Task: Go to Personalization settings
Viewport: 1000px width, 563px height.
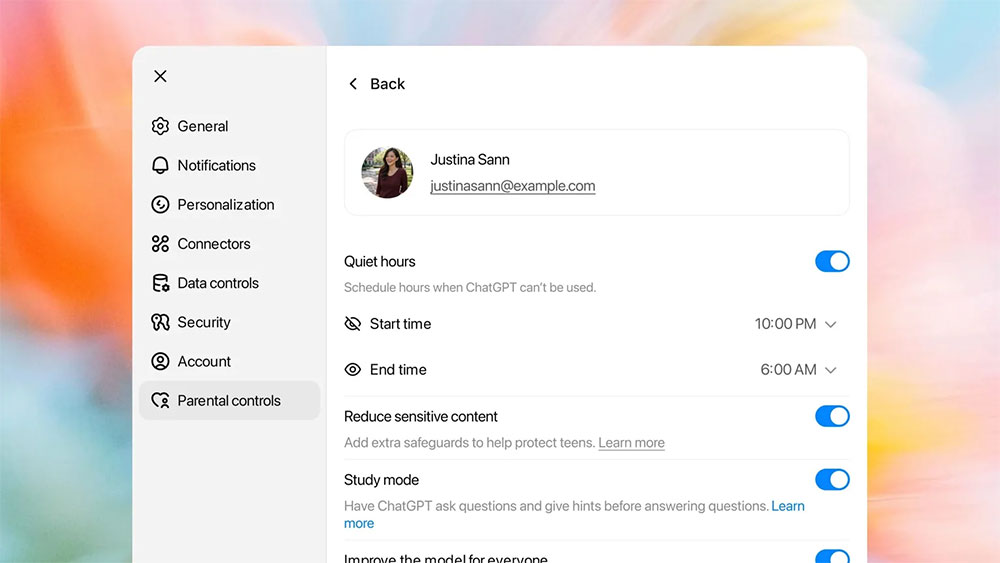Action: point(230,205)
